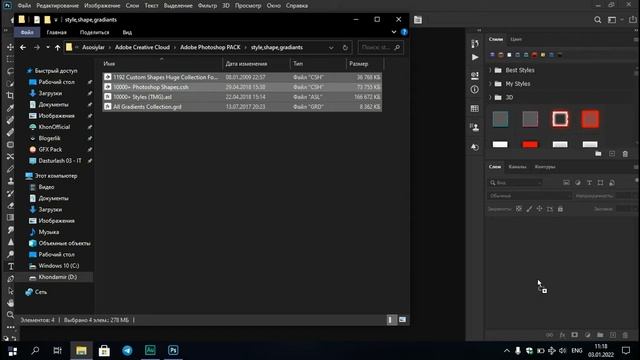Open the Clone Source panel icon
Screen dimensions: 640x360
coord(475,128)
